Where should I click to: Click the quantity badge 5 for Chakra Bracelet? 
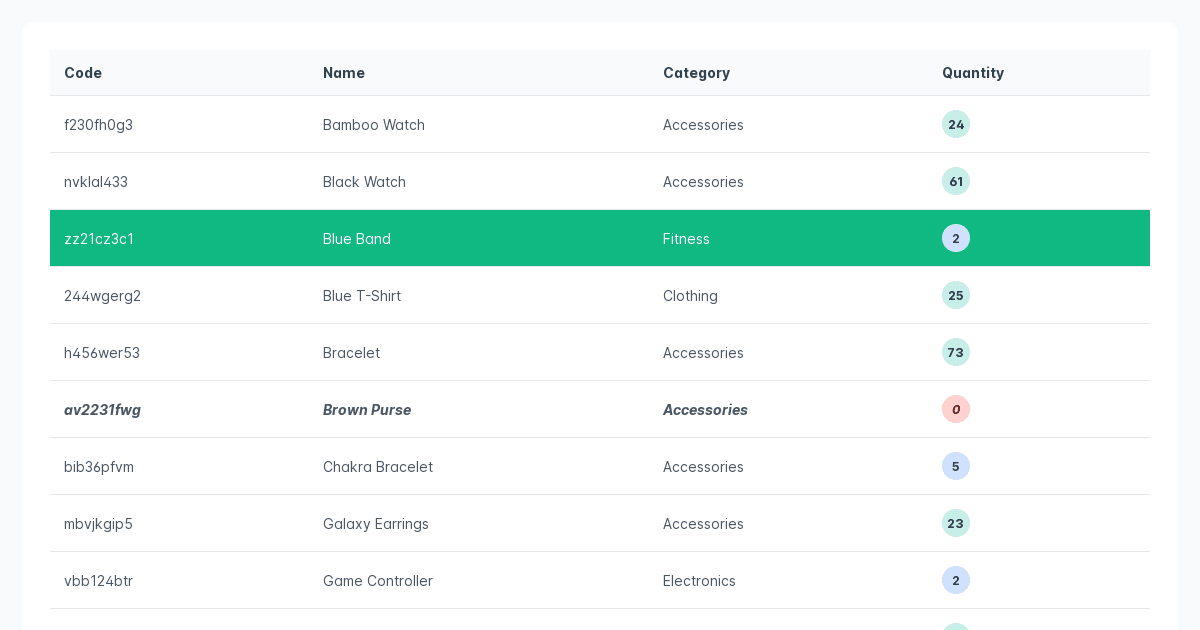click(x=956, y=466)
